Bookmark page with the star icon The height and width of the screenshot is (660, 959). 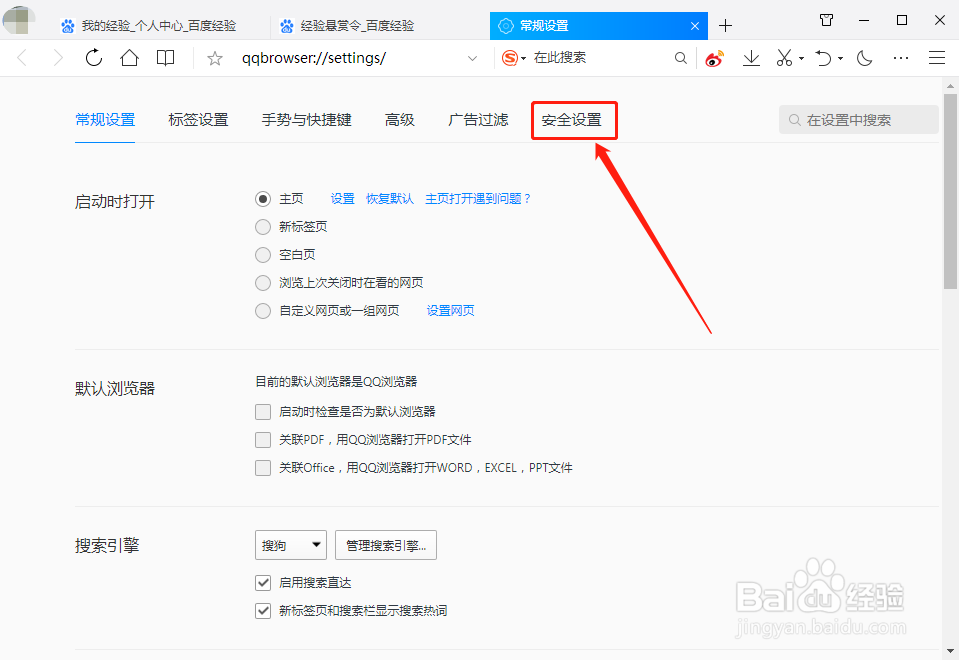click(x=214, y=58)
